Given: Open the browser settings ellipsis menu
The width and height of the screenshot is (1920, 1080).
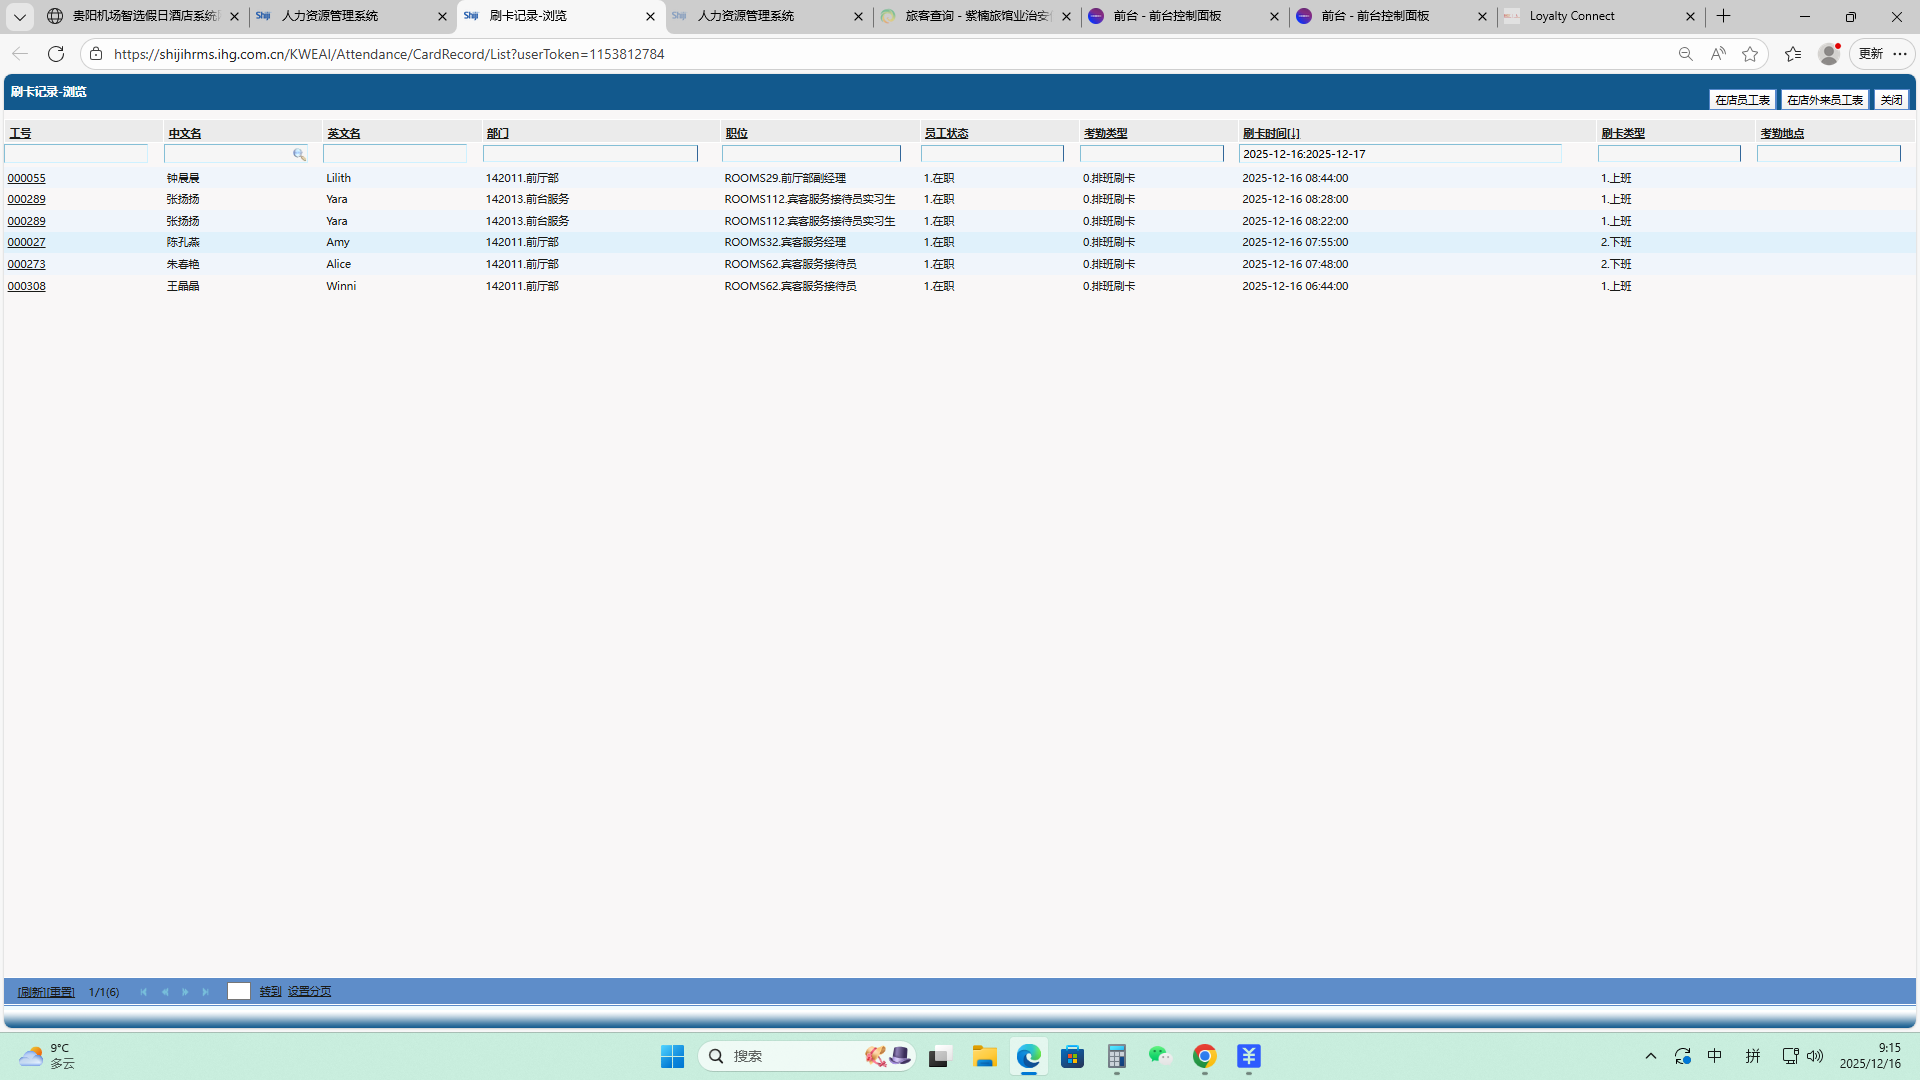Looking at the screenshot, I should coord(1900,54).
